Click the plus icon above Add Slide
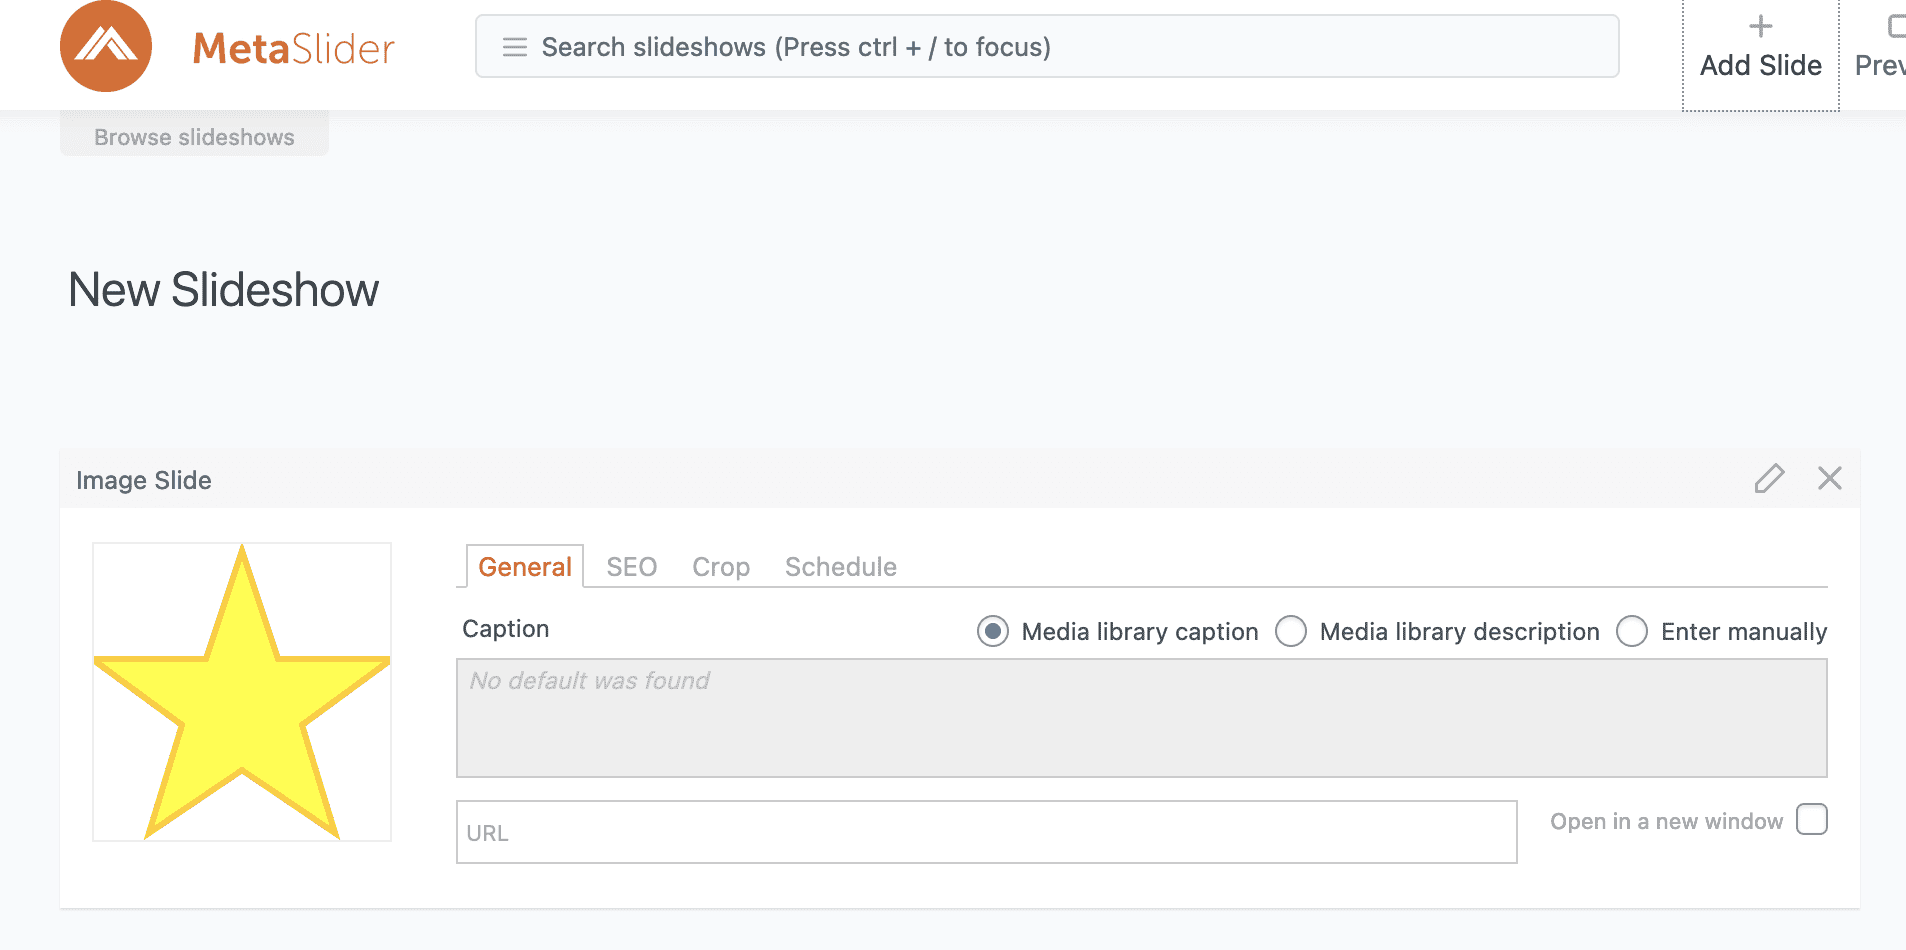 coord(1760,26)
